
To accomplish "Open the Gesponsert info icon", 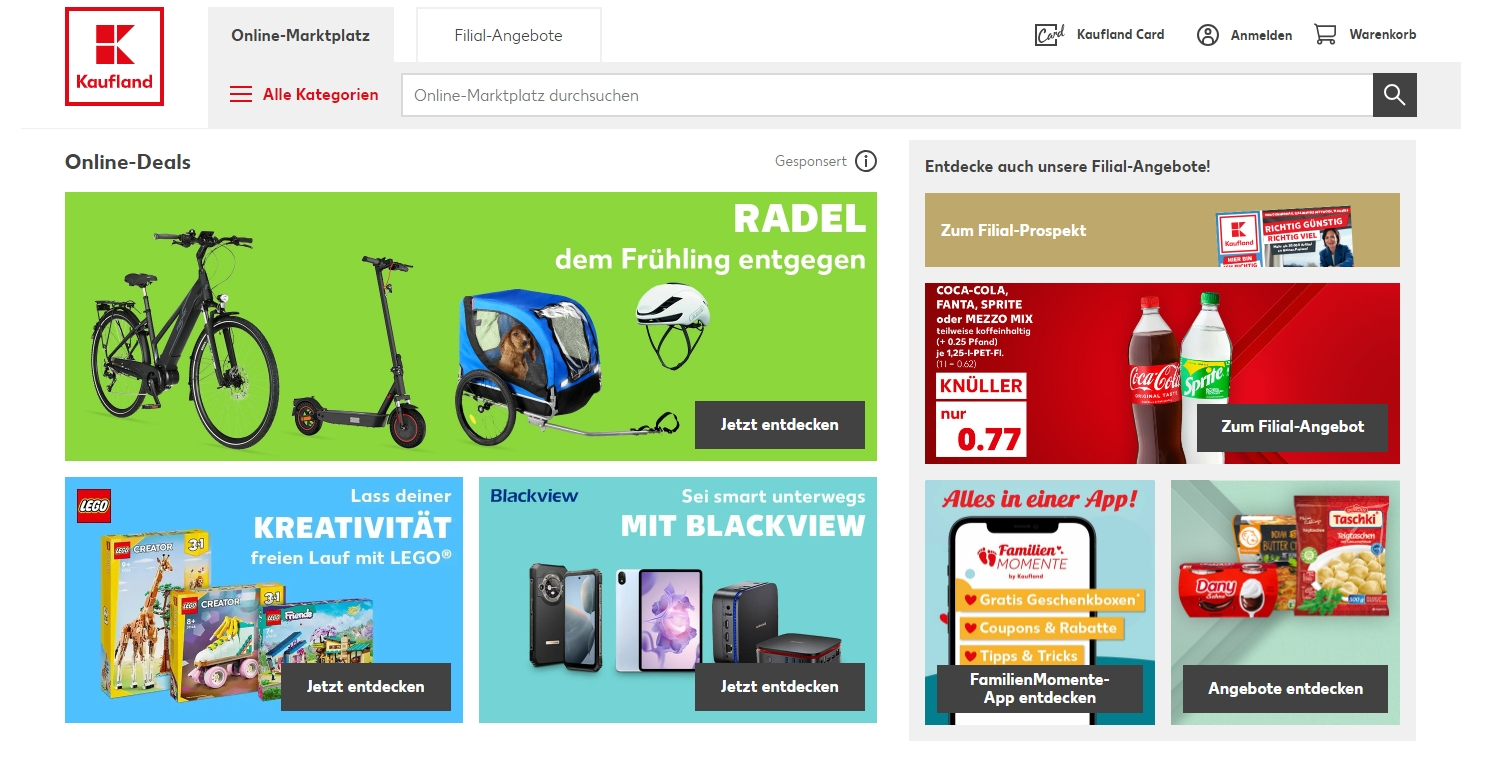I will point(866,161).
